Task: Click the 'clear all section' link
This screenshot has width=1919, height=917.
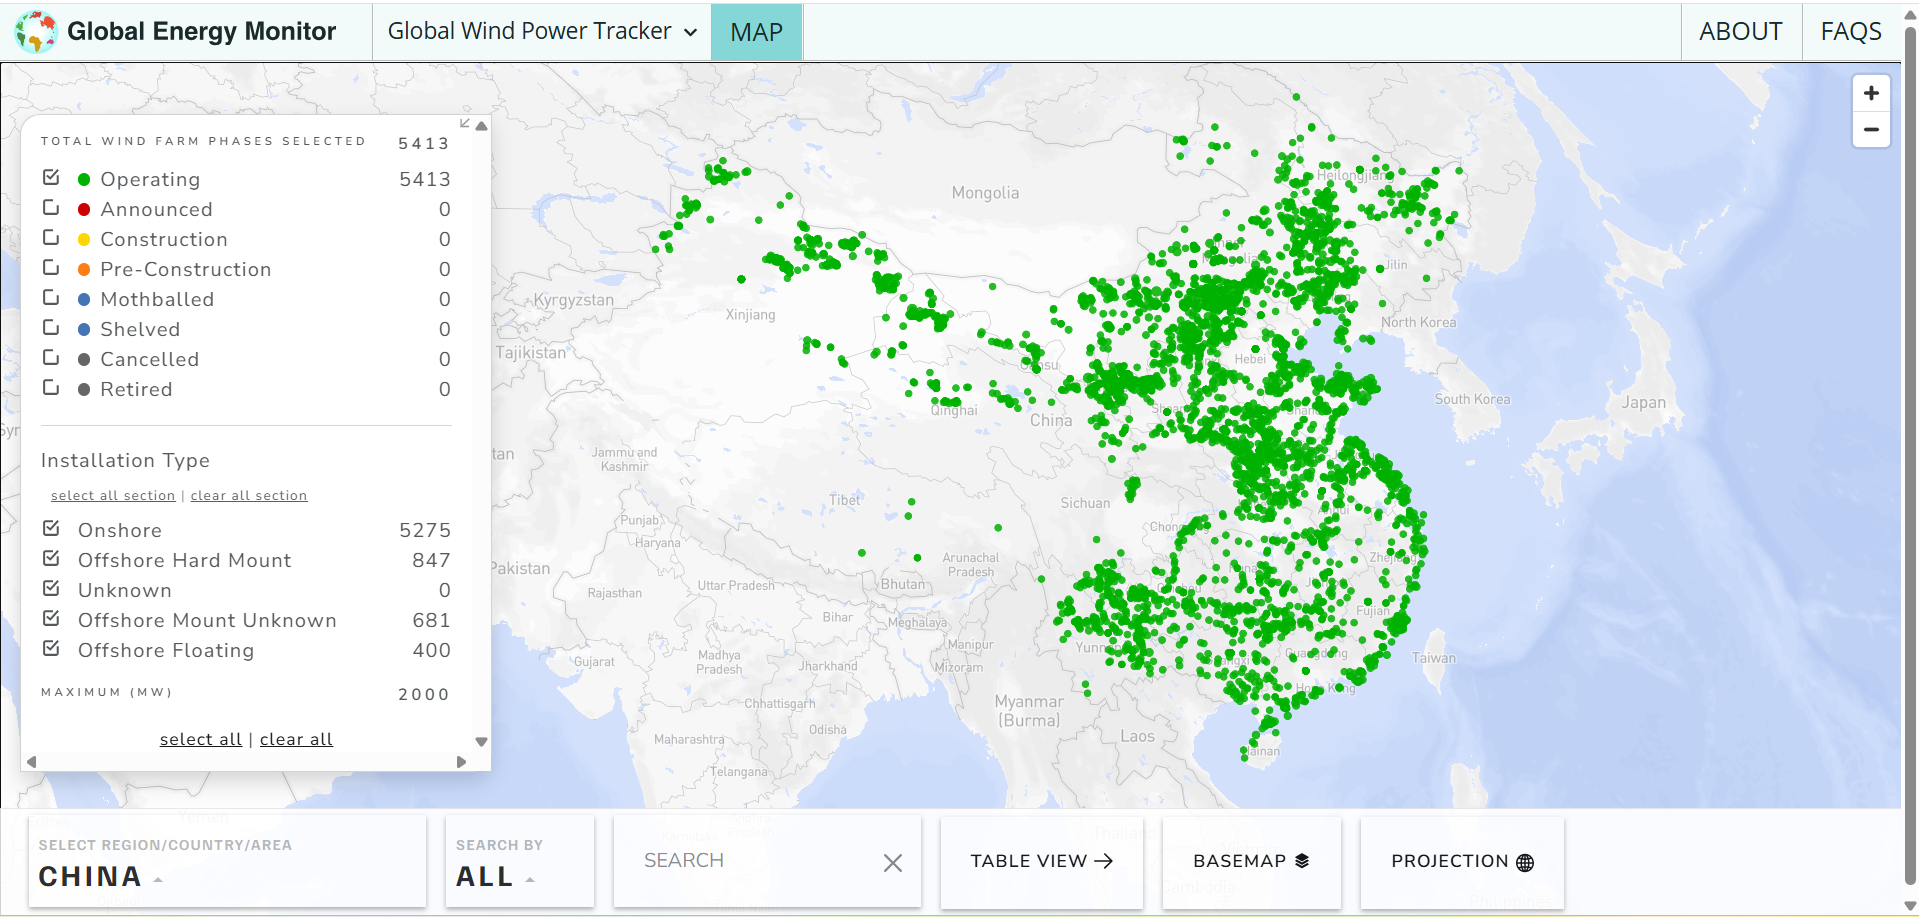Action: click(248, 495)
